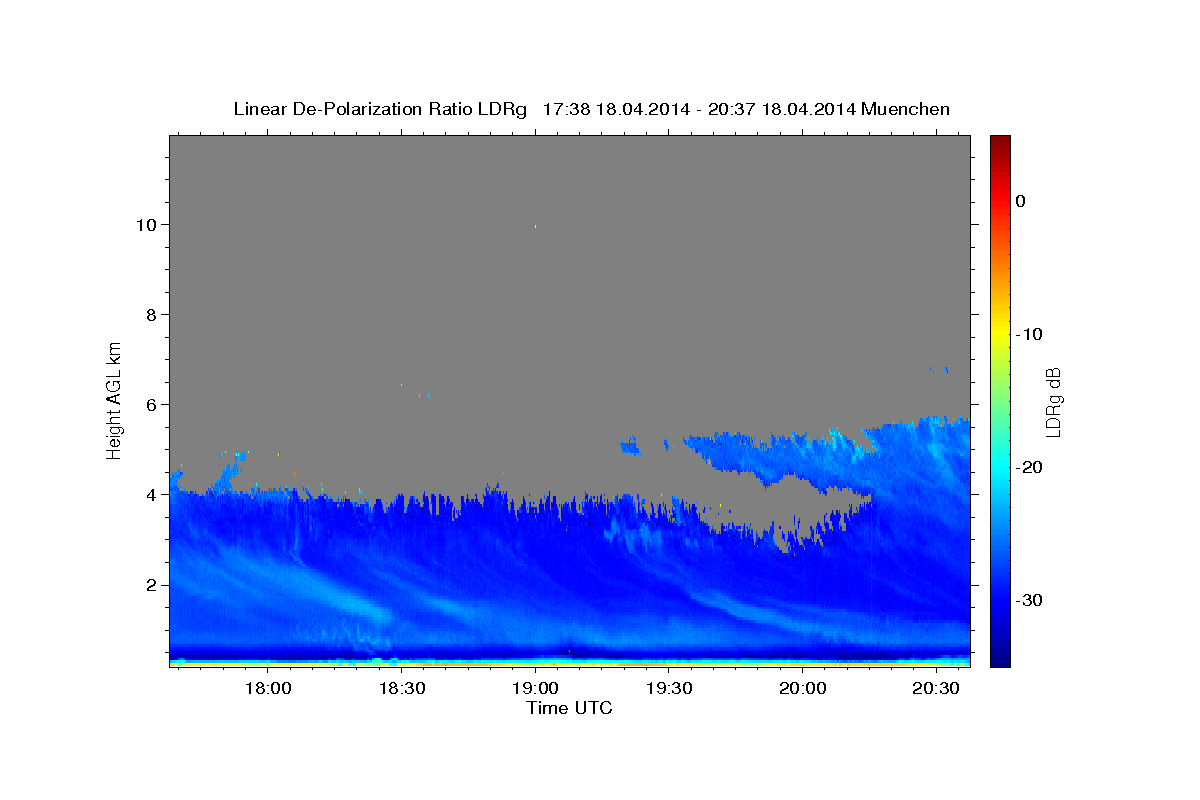The height and width of the screenshot is (800, 1200).
Task: Select the 20:30 time tick label
Action: tap(936, 689)
